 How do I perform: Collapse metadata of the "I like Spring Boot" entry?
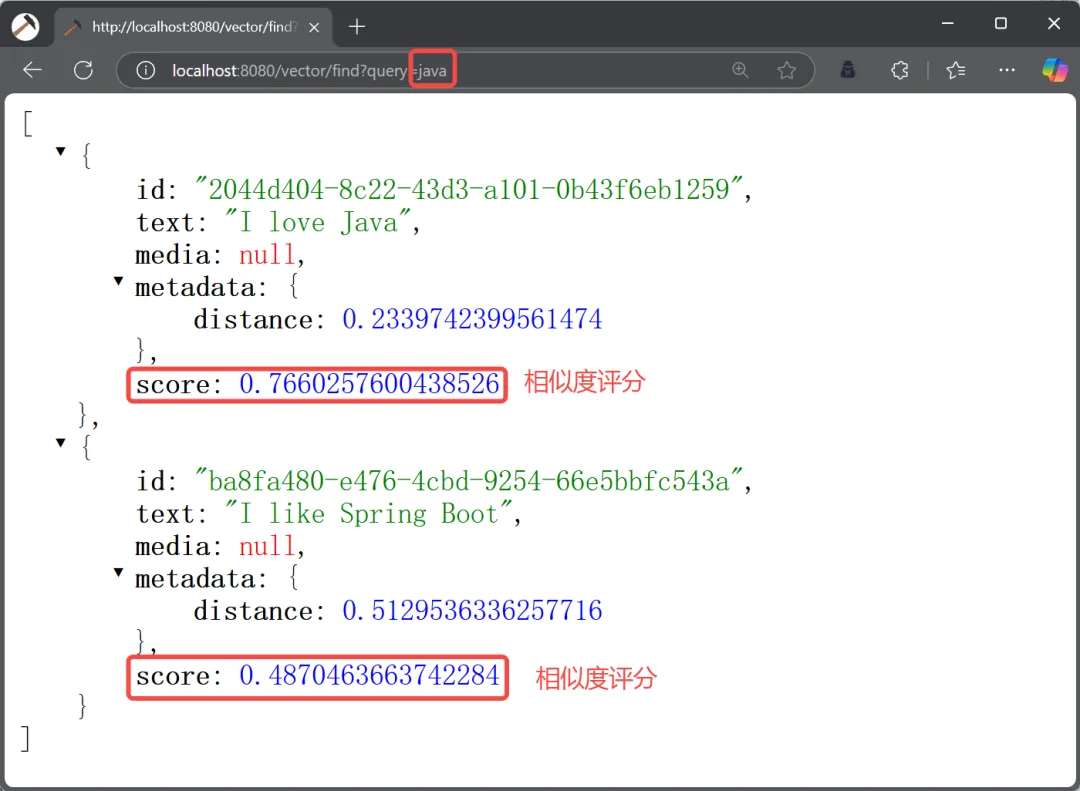click(119, 574)
